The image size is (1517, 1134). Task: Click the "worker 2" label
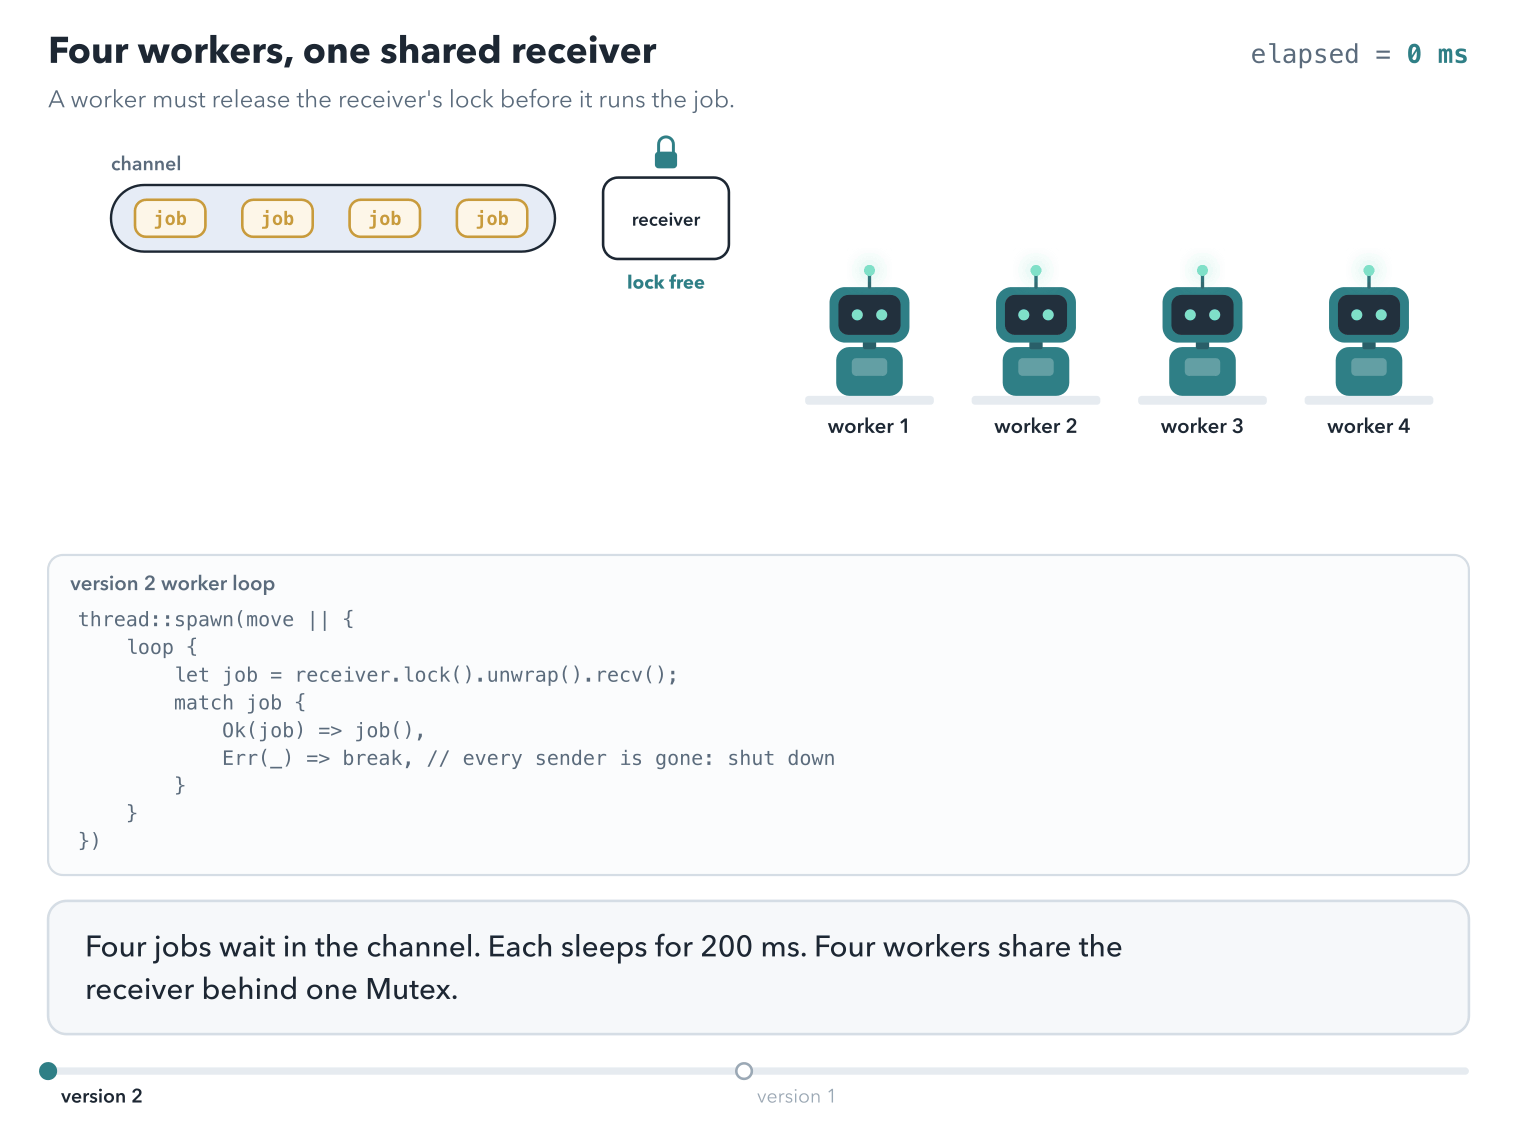[1036, 426]
